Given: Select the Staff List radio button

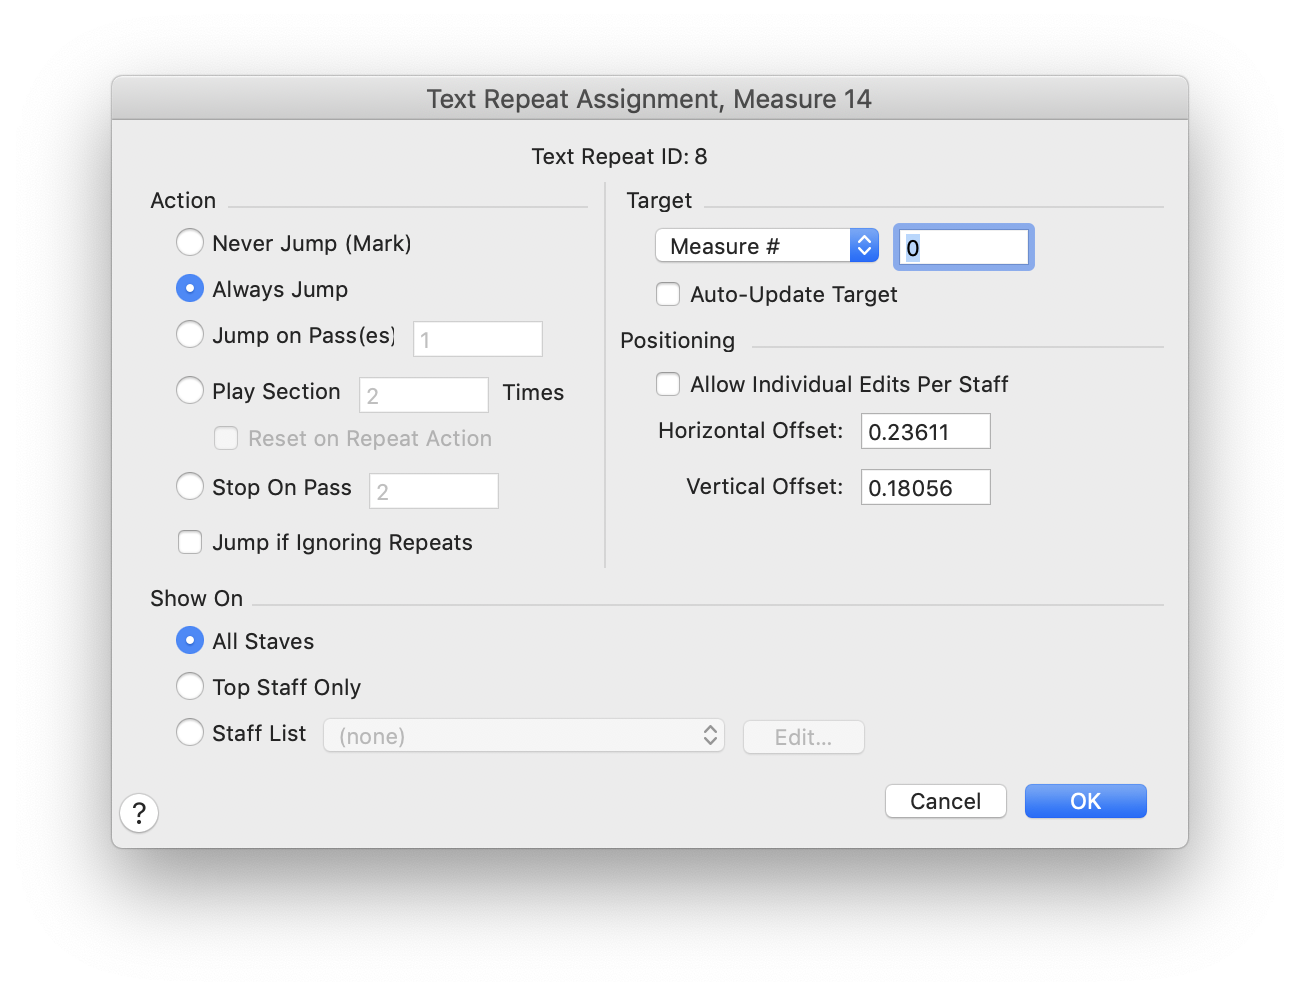Looking at the screenshot, I should pos(190,733).
